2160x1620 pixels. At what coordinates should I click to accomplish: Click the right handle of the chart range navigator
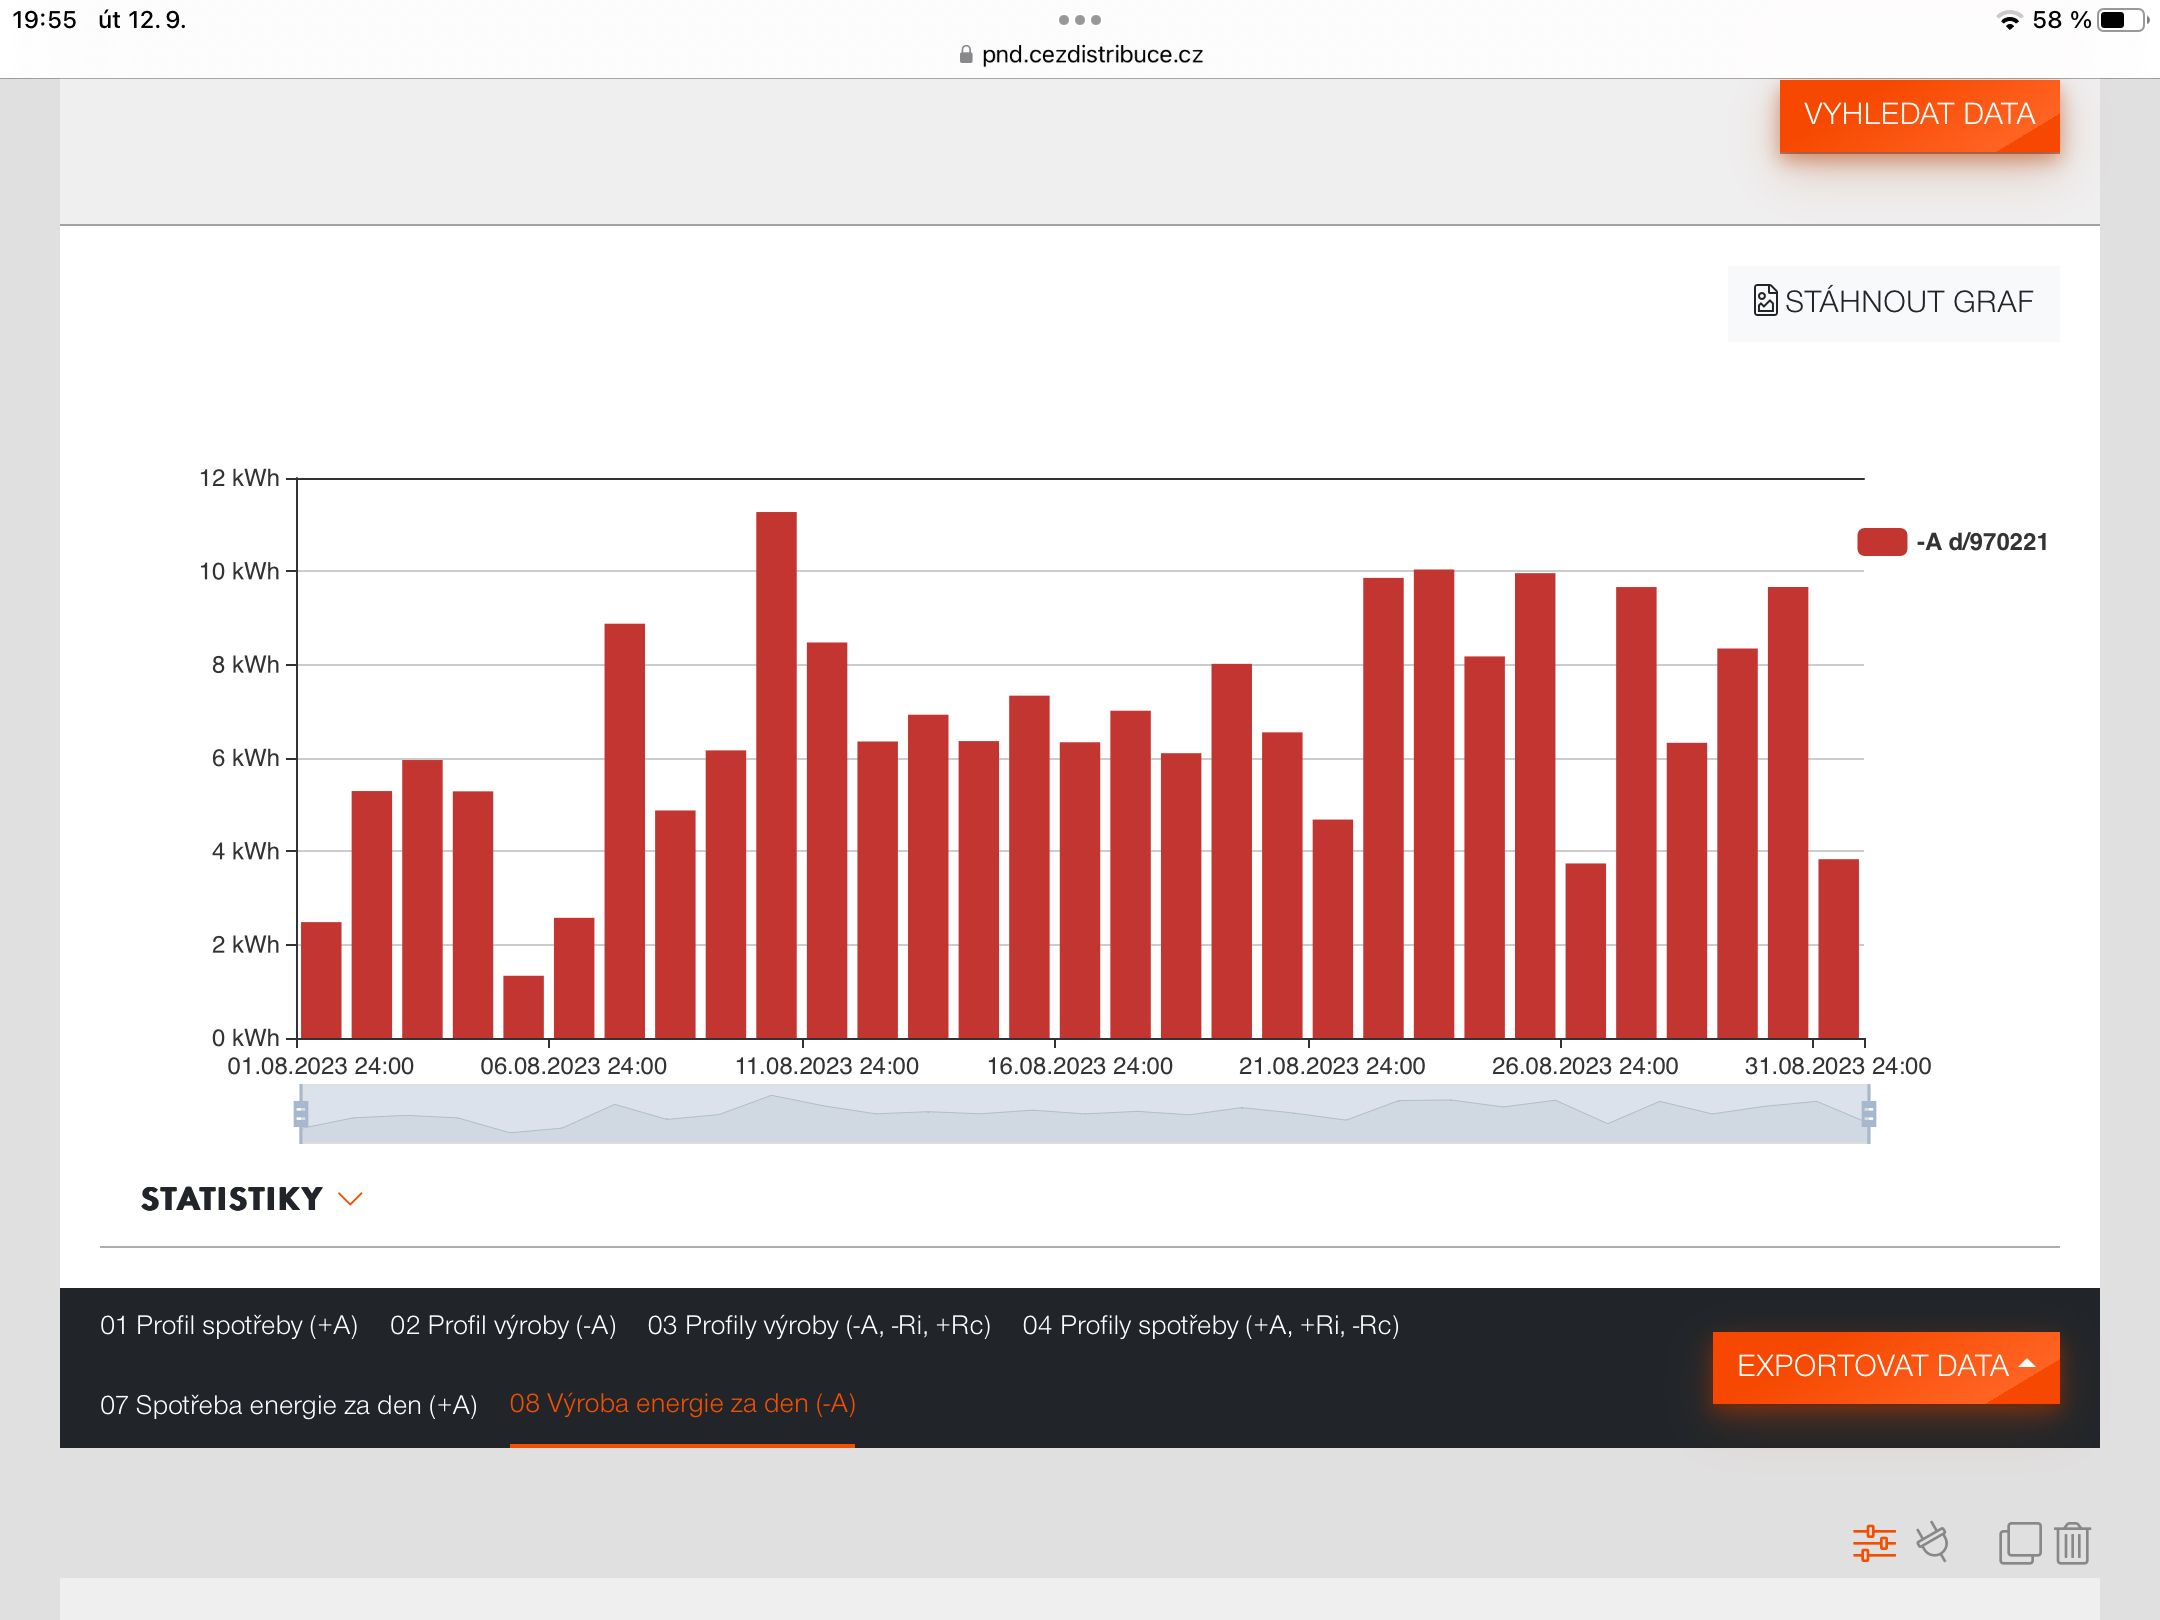(x=1868, y=1114)
